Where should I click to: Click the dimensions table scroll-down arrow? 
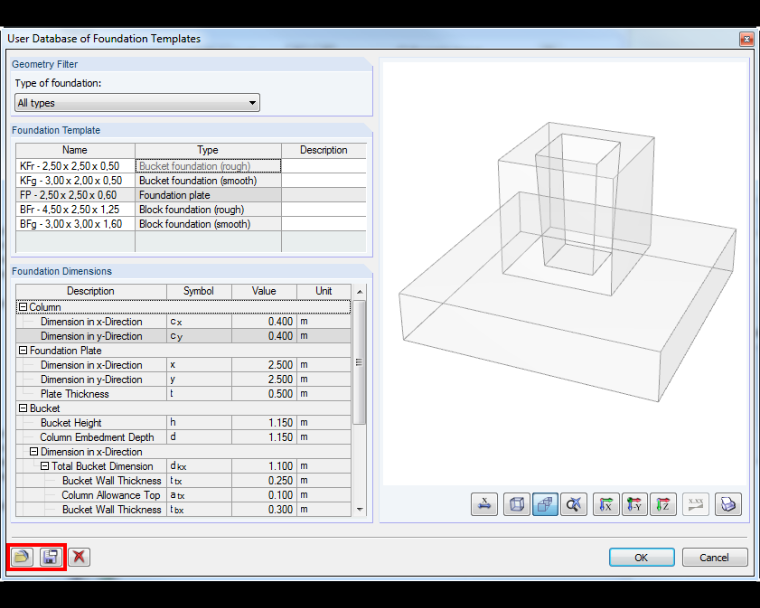pos(359,509)
